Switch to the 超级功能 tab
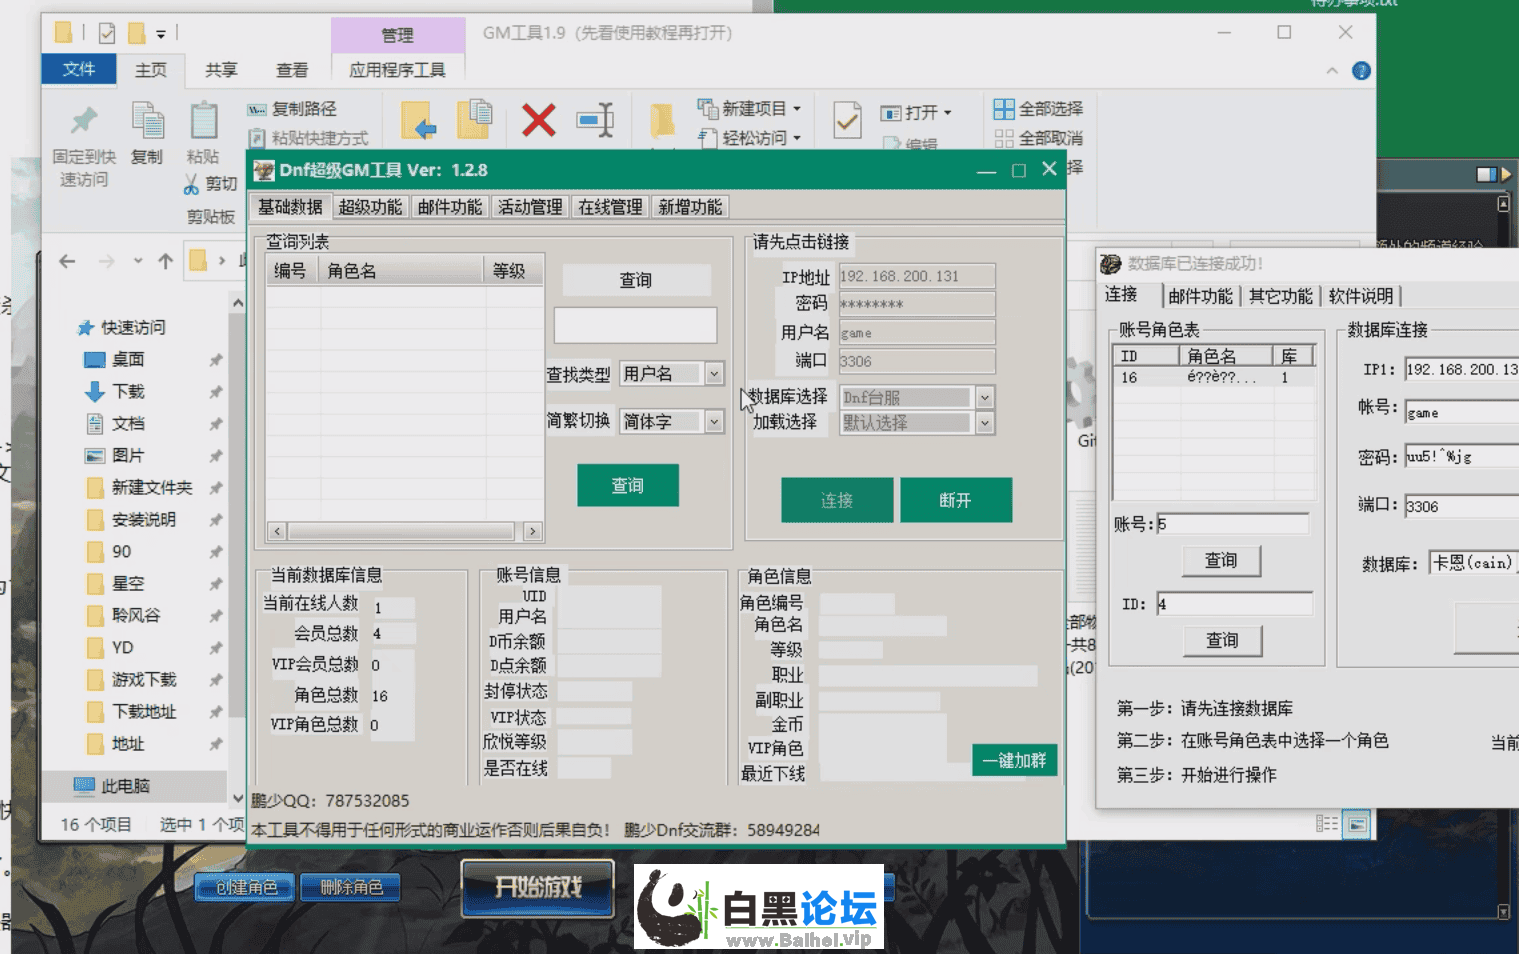Screen dimensions: 1519x954 click(370, 207)
